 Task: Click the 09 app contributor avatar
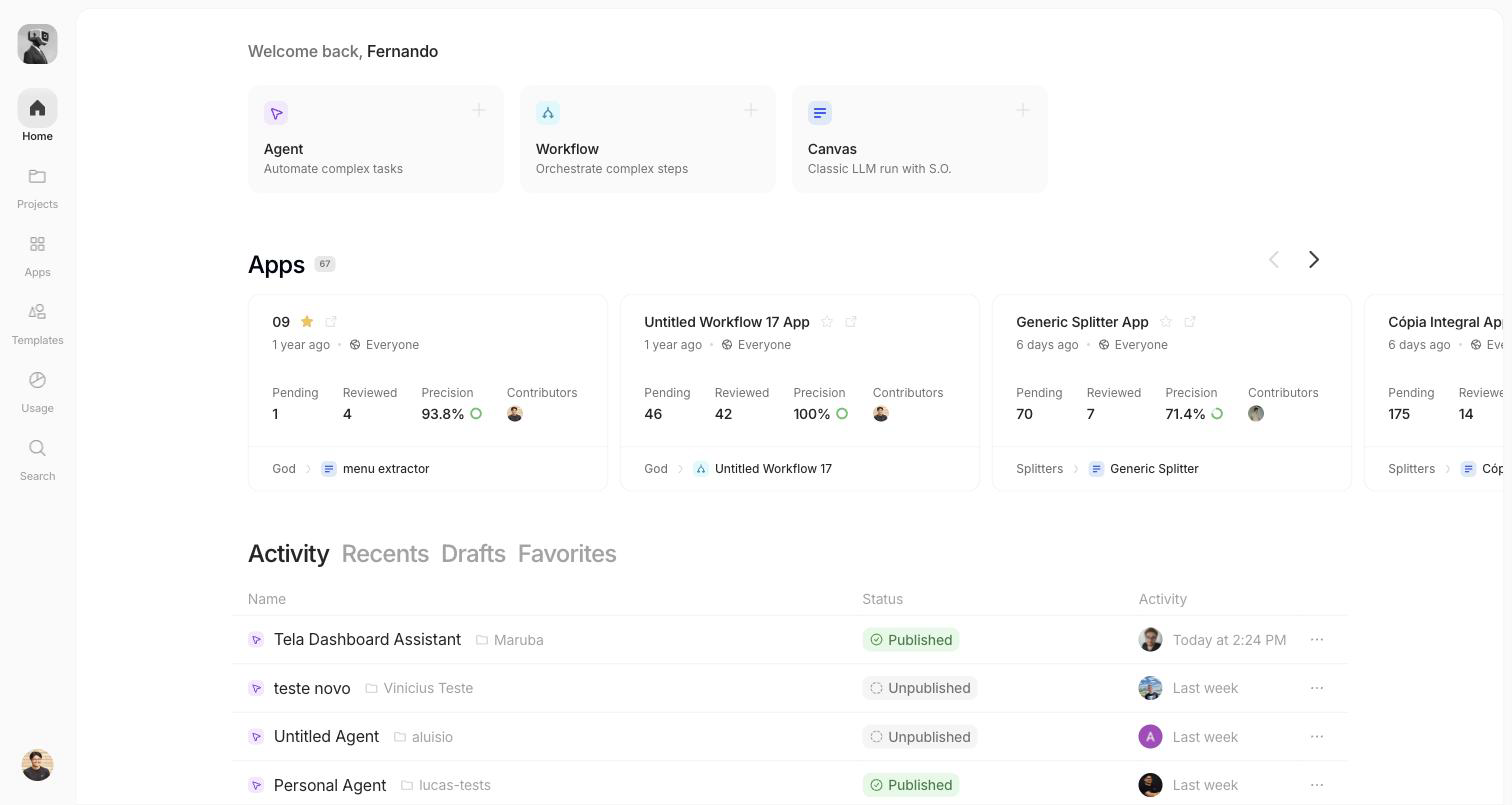click(515, 414)
